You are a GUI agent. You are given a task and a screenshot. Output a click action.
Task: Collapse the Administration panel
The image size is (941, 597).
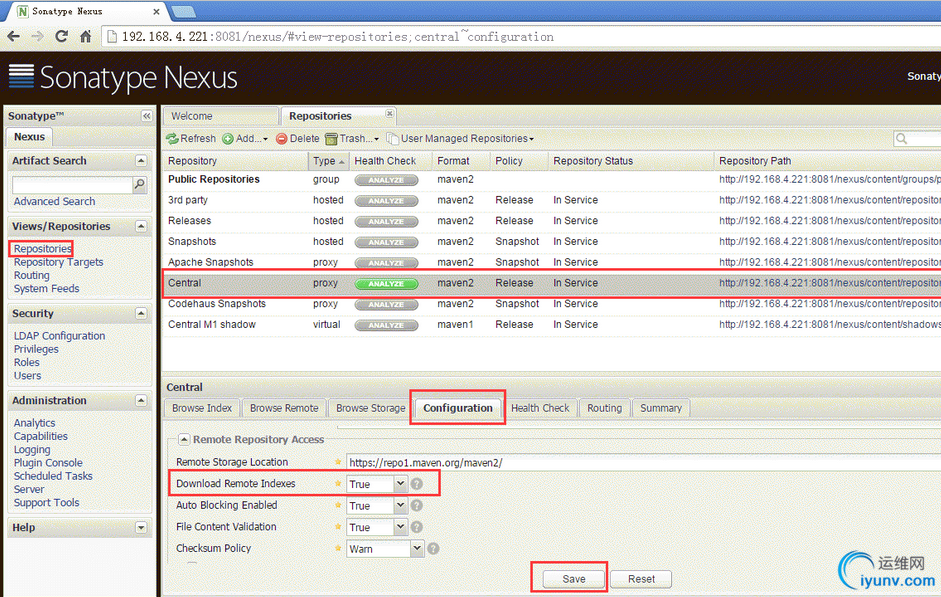[140, 400]
